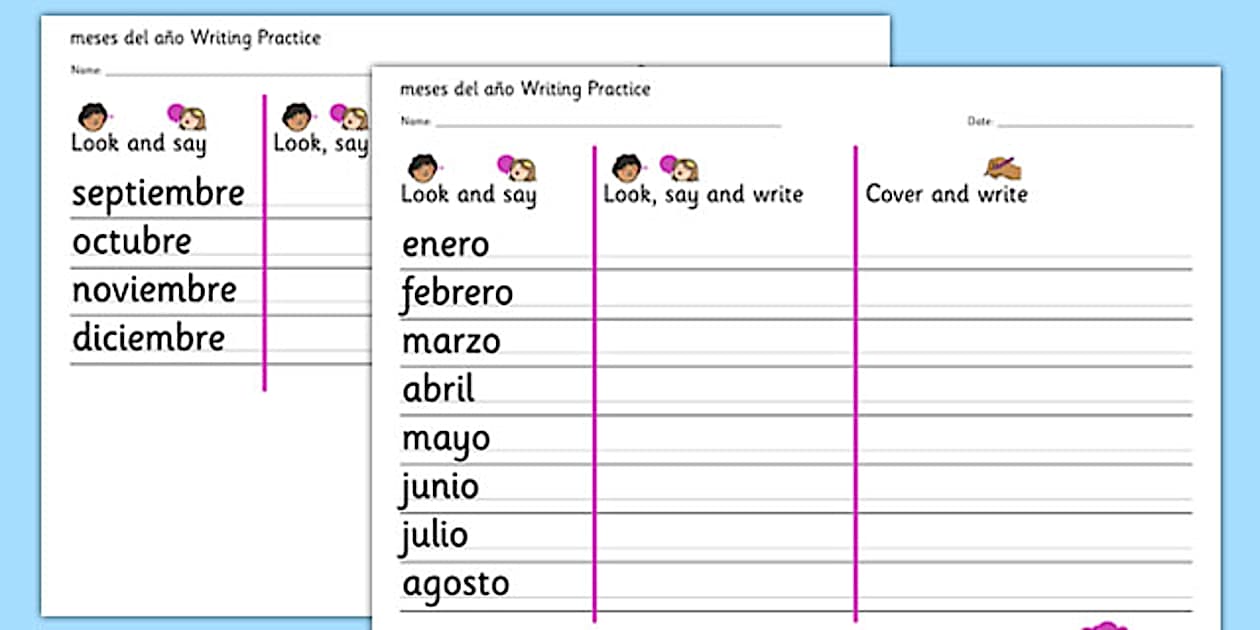This screenshot has height=630, width=1260.
Task: Select the Date field on the front worksheet
Action: 1094,122
